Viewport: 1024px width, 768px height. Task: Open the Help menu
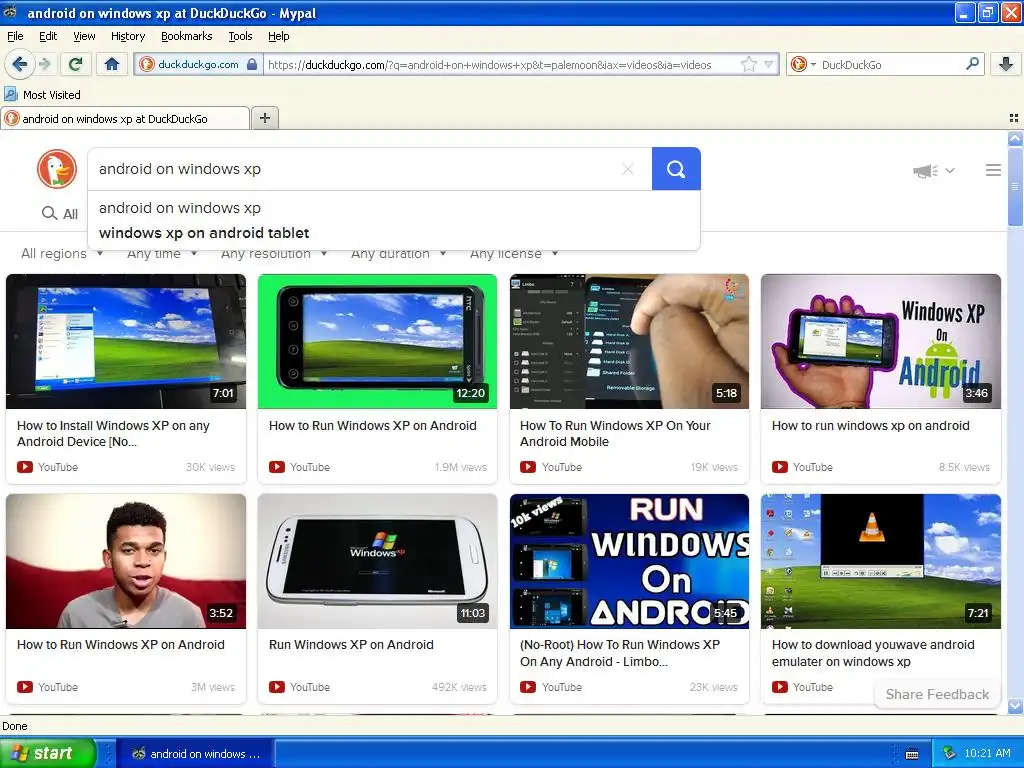pos(278,36)
